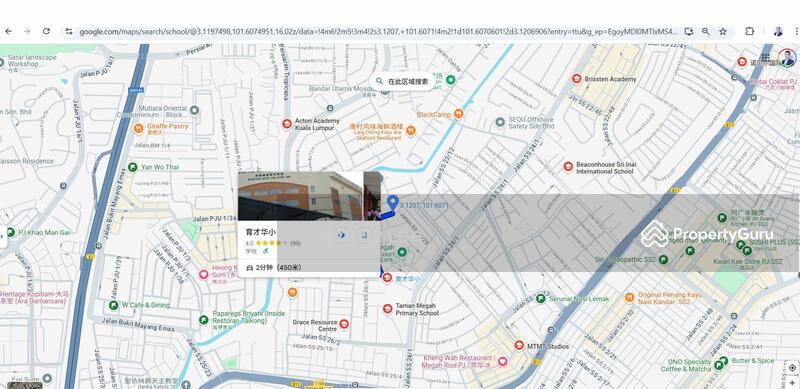Select the Paparegs Briyani pin
Image resolution: width=800 pixels, height=389 pixels.
pyautogui.click(x=204, y=320)
